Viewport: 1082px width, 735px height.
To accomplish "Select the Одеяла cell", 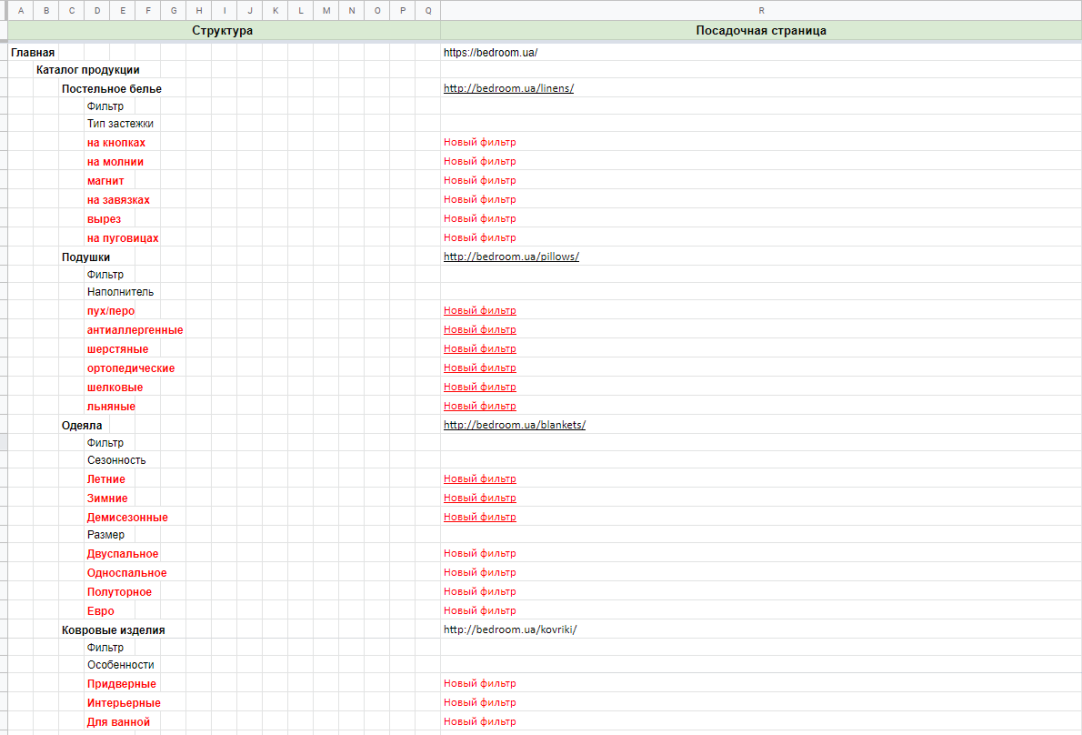I will [81, 426].
